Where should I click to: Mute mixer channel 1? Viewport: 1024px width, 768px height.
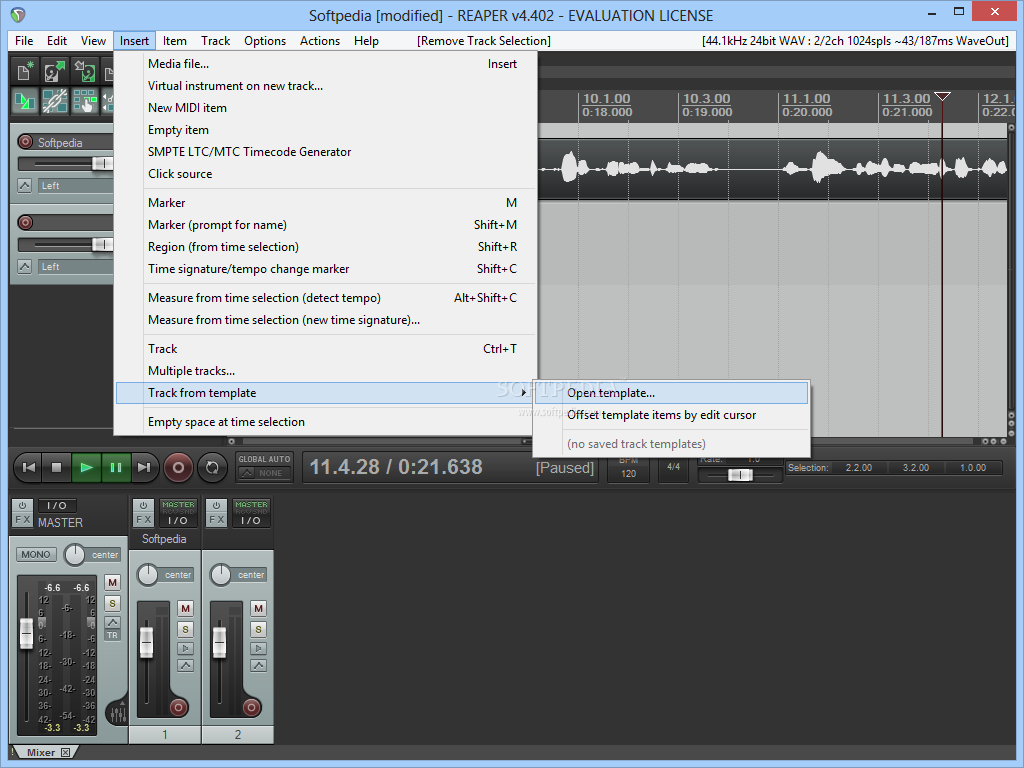pos(185,609)
